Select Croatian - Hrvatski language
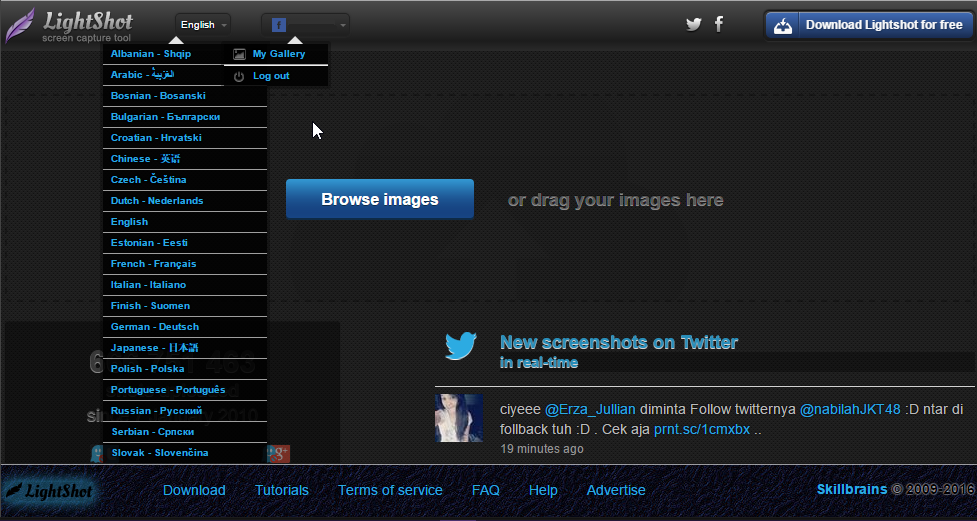 [185, 138]
